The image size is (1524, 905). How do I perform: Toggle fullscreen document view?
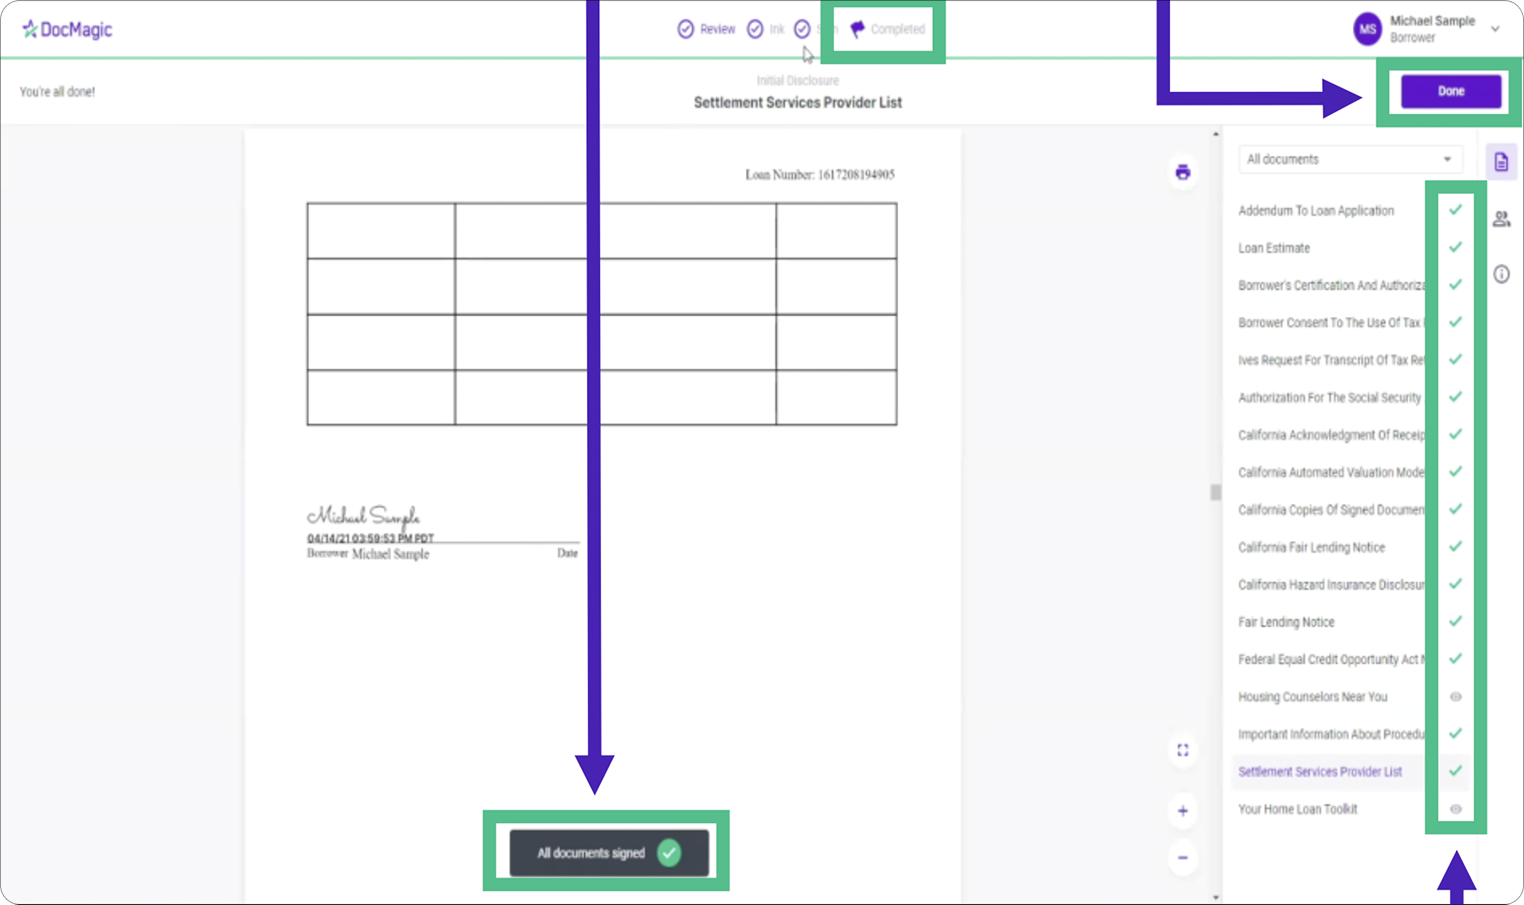click(x=1183, y=750)
